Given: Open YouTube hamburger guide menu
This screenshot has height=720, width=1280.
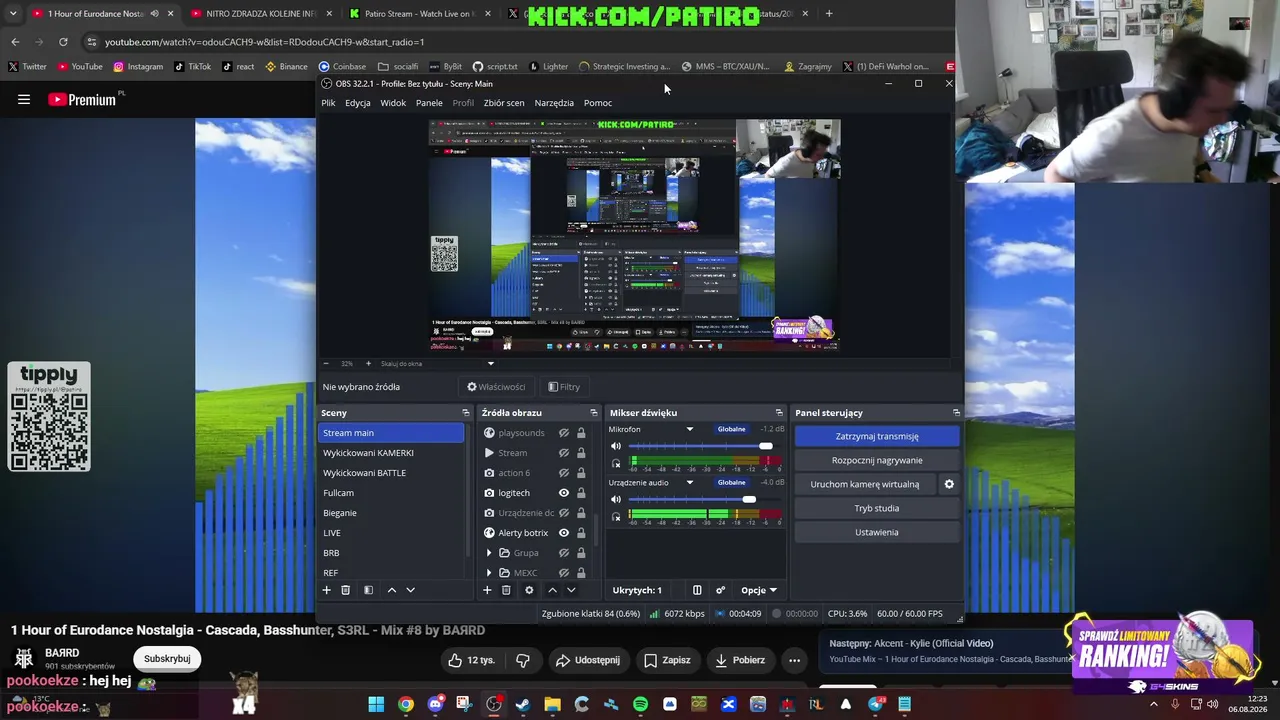Looking at the screenshot, I should pyautogui.click(x=24, y=99).
